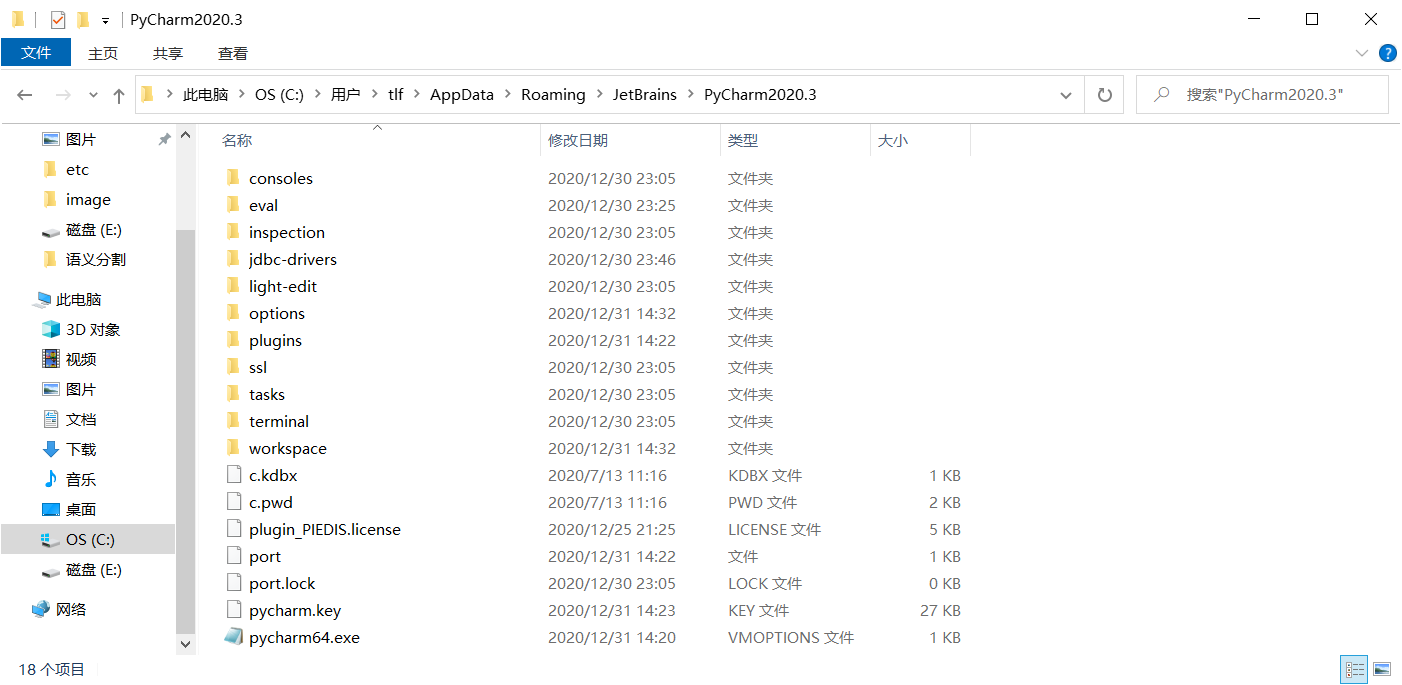Screen dimensions: 1402x685
Task: Select 网络 in navigation pane
Action: [70, 609]
